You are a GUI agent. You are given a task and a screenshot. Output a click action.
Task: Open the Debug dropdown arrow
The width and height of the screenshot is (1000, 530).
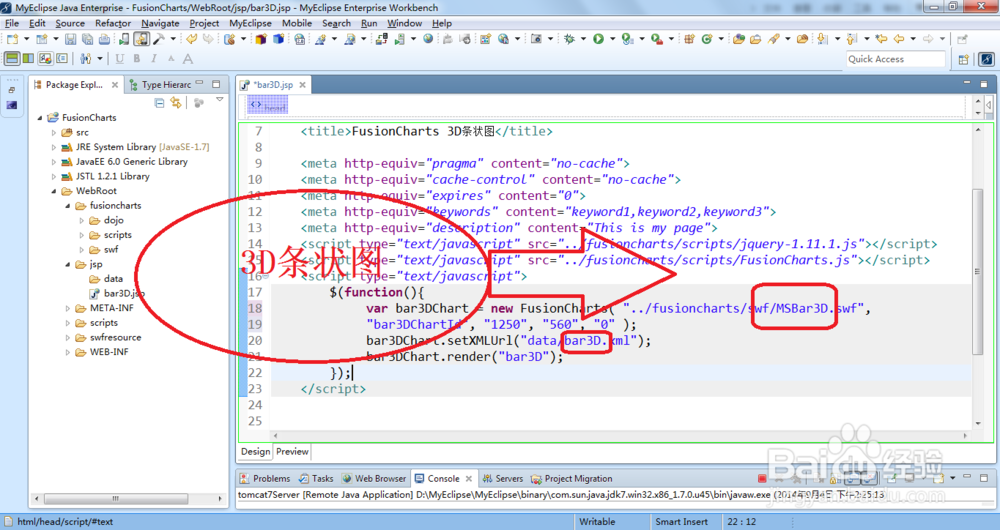click(x=583, y=39)
